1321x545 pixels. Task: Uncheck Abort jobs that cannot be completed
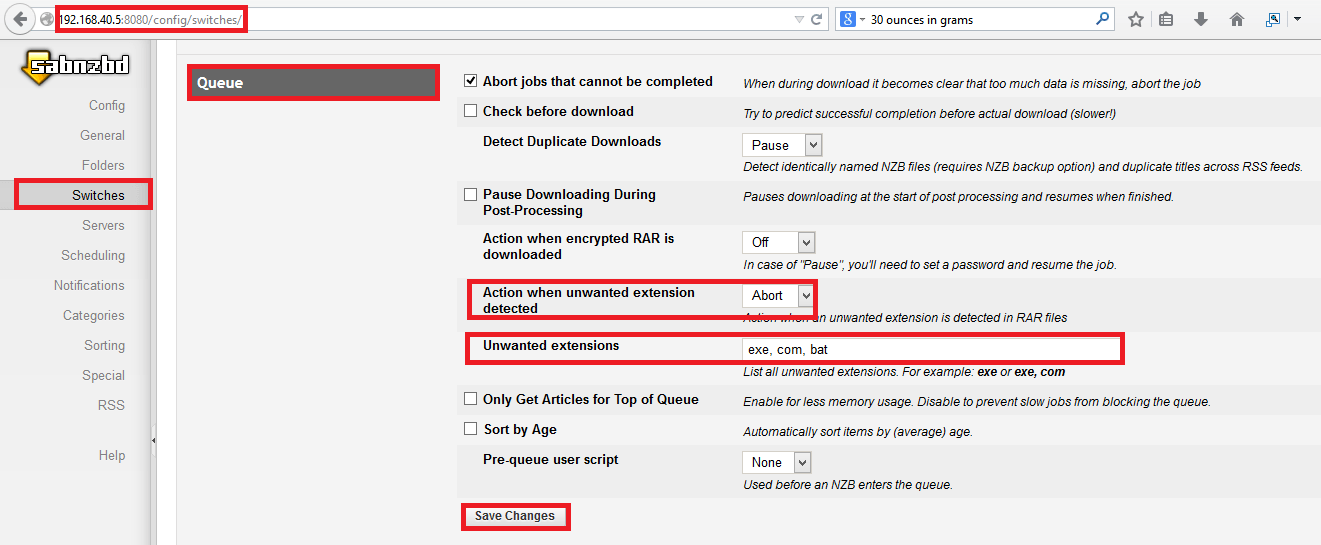pyautogui.click(x=471, y=81)
